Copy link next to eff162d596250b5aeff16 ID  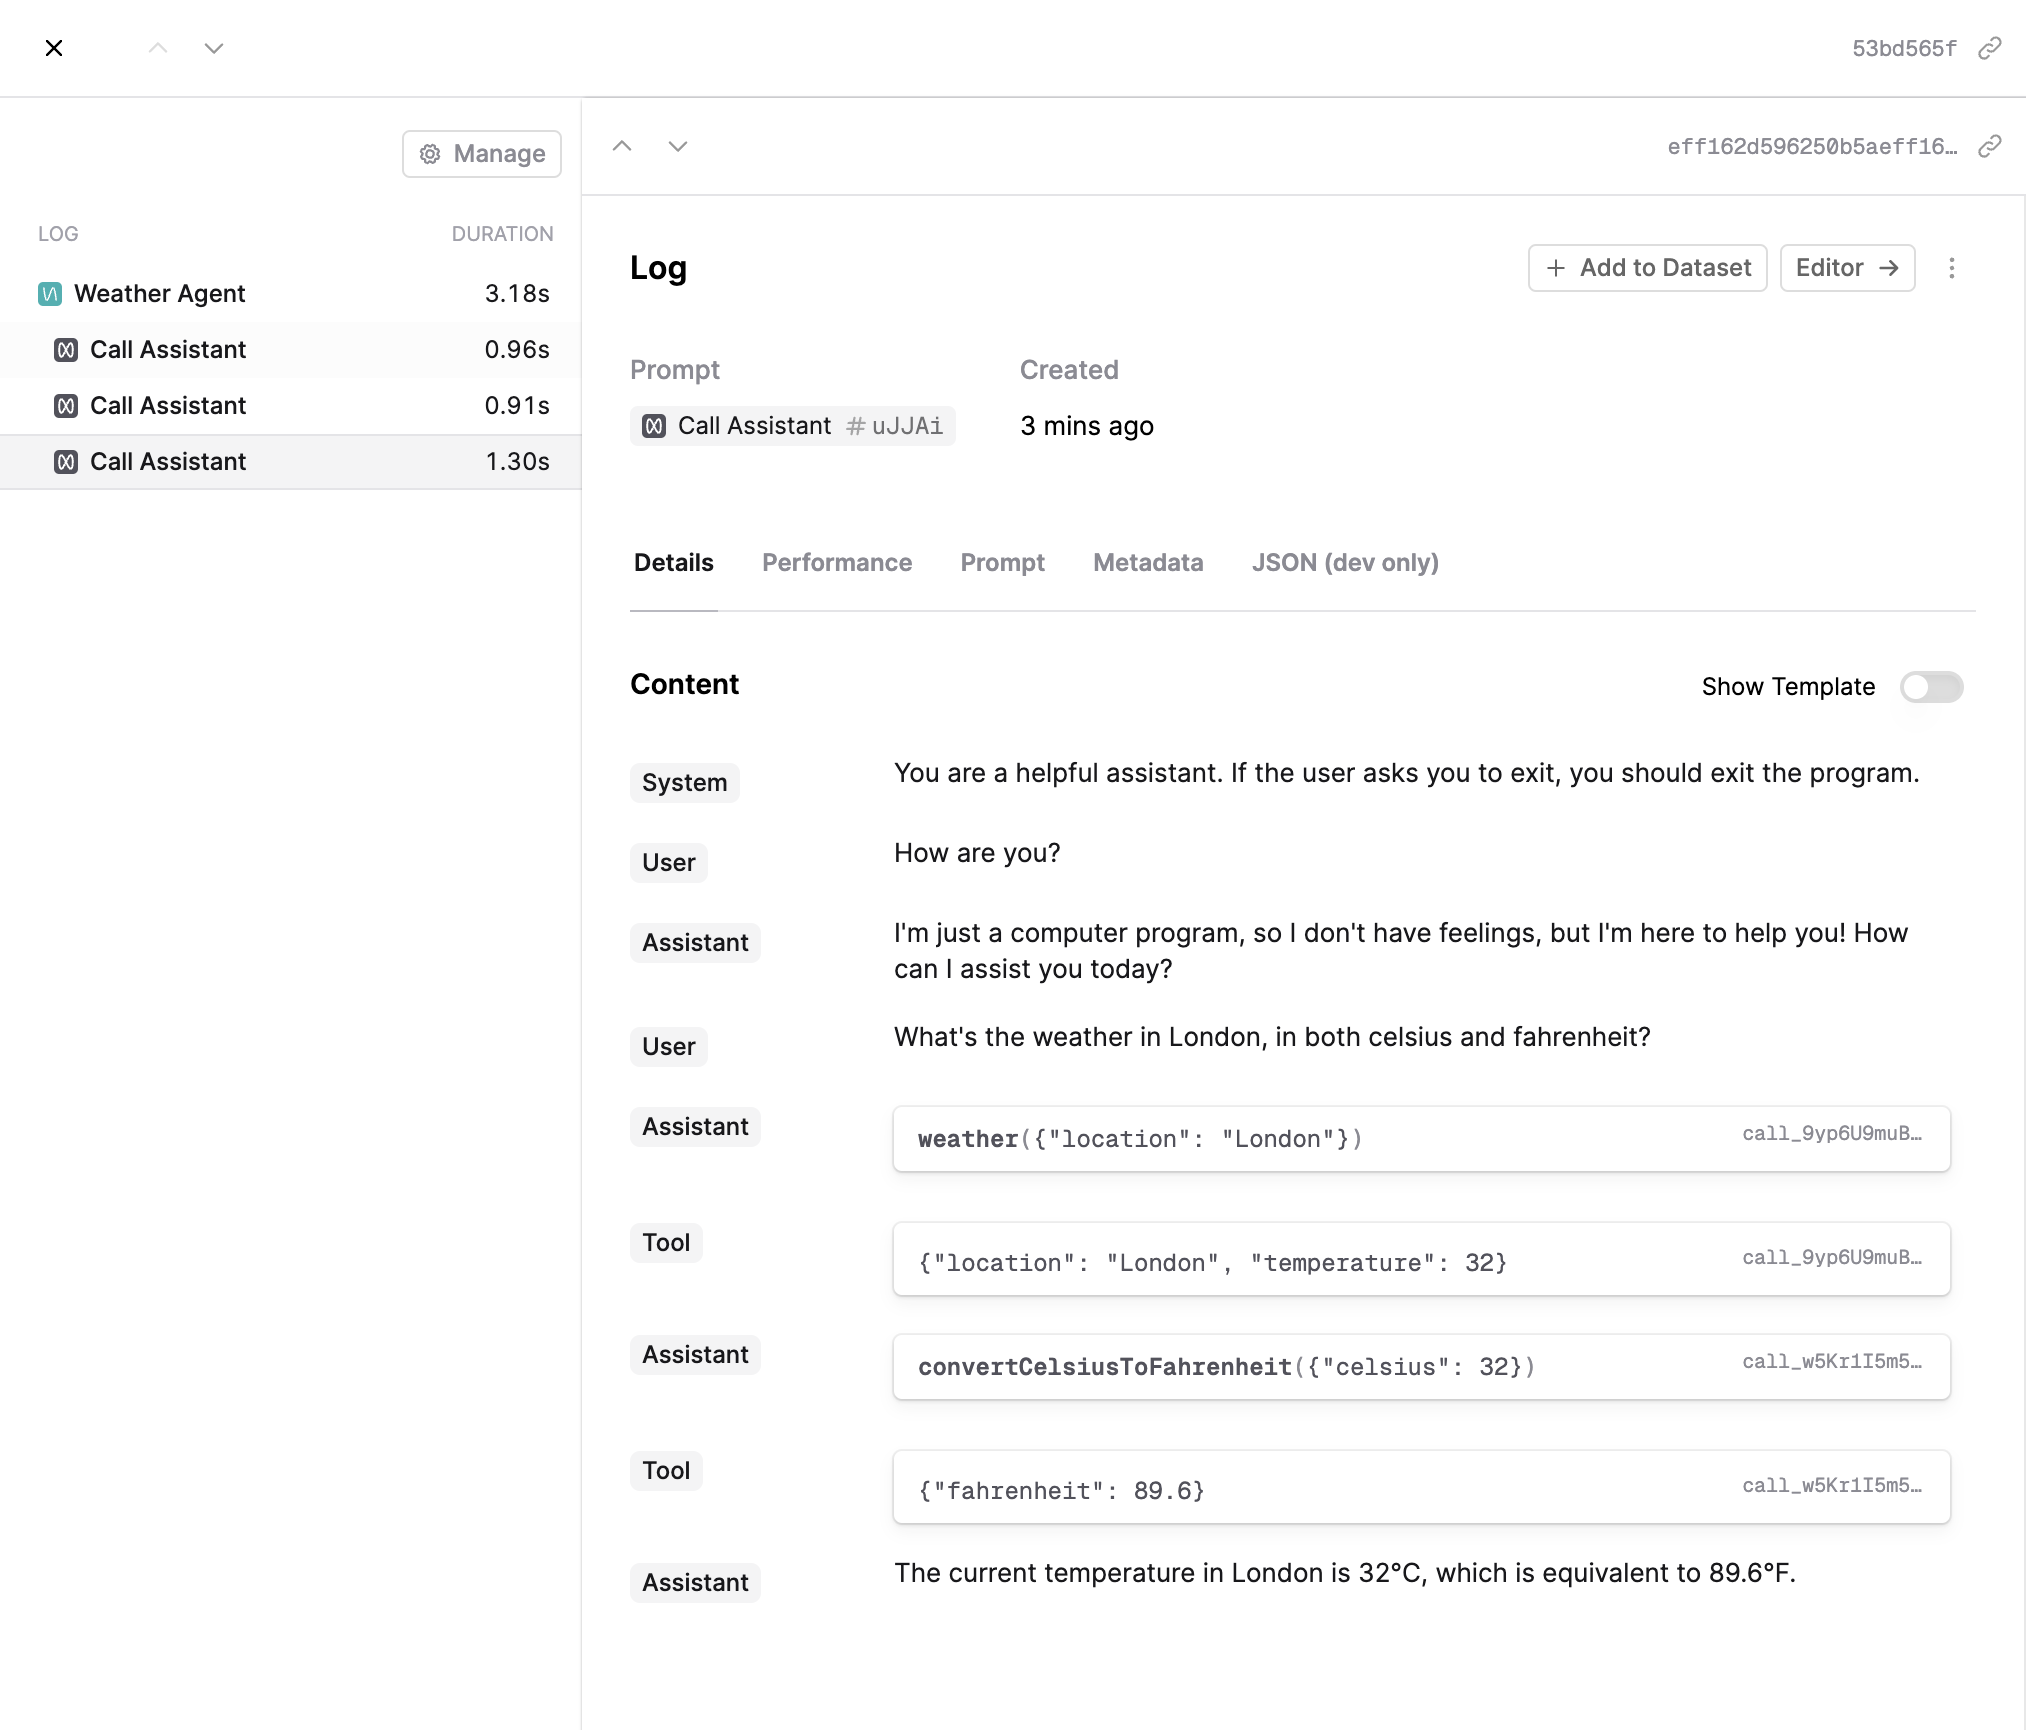[1990, 146]
